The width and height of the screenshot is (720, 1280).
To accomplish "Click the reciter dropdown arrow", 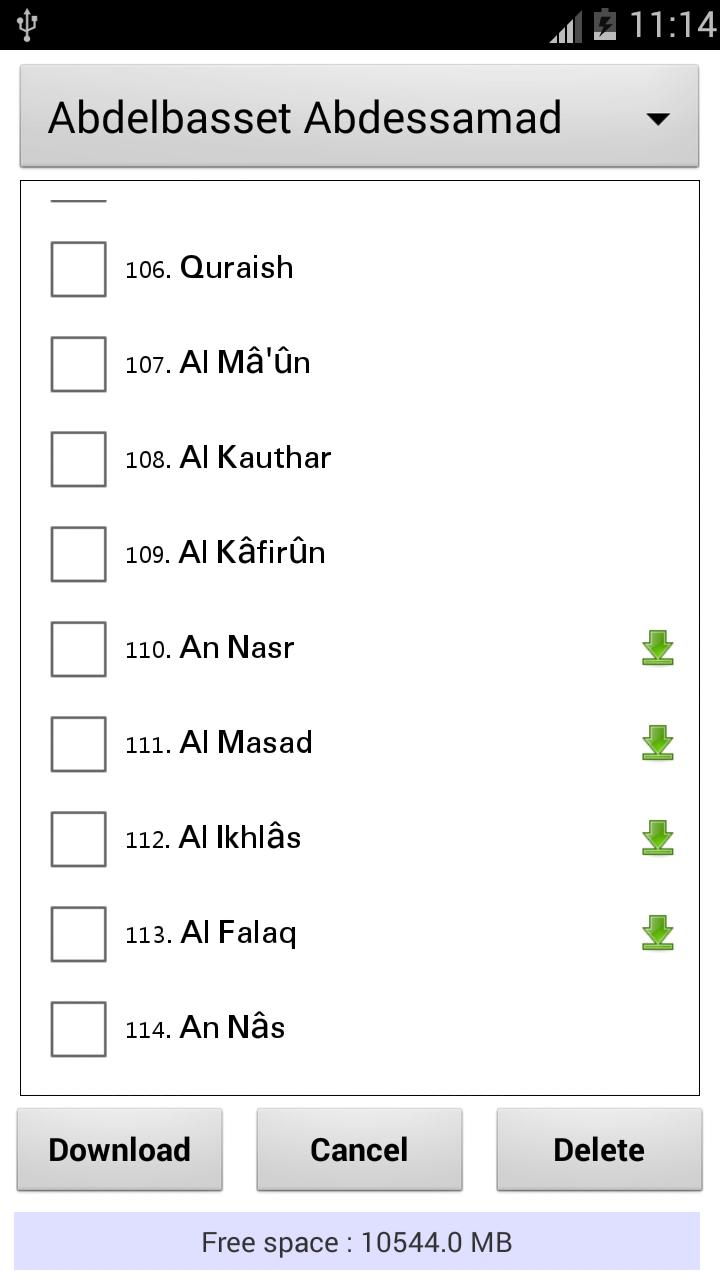I will (657, 119).
